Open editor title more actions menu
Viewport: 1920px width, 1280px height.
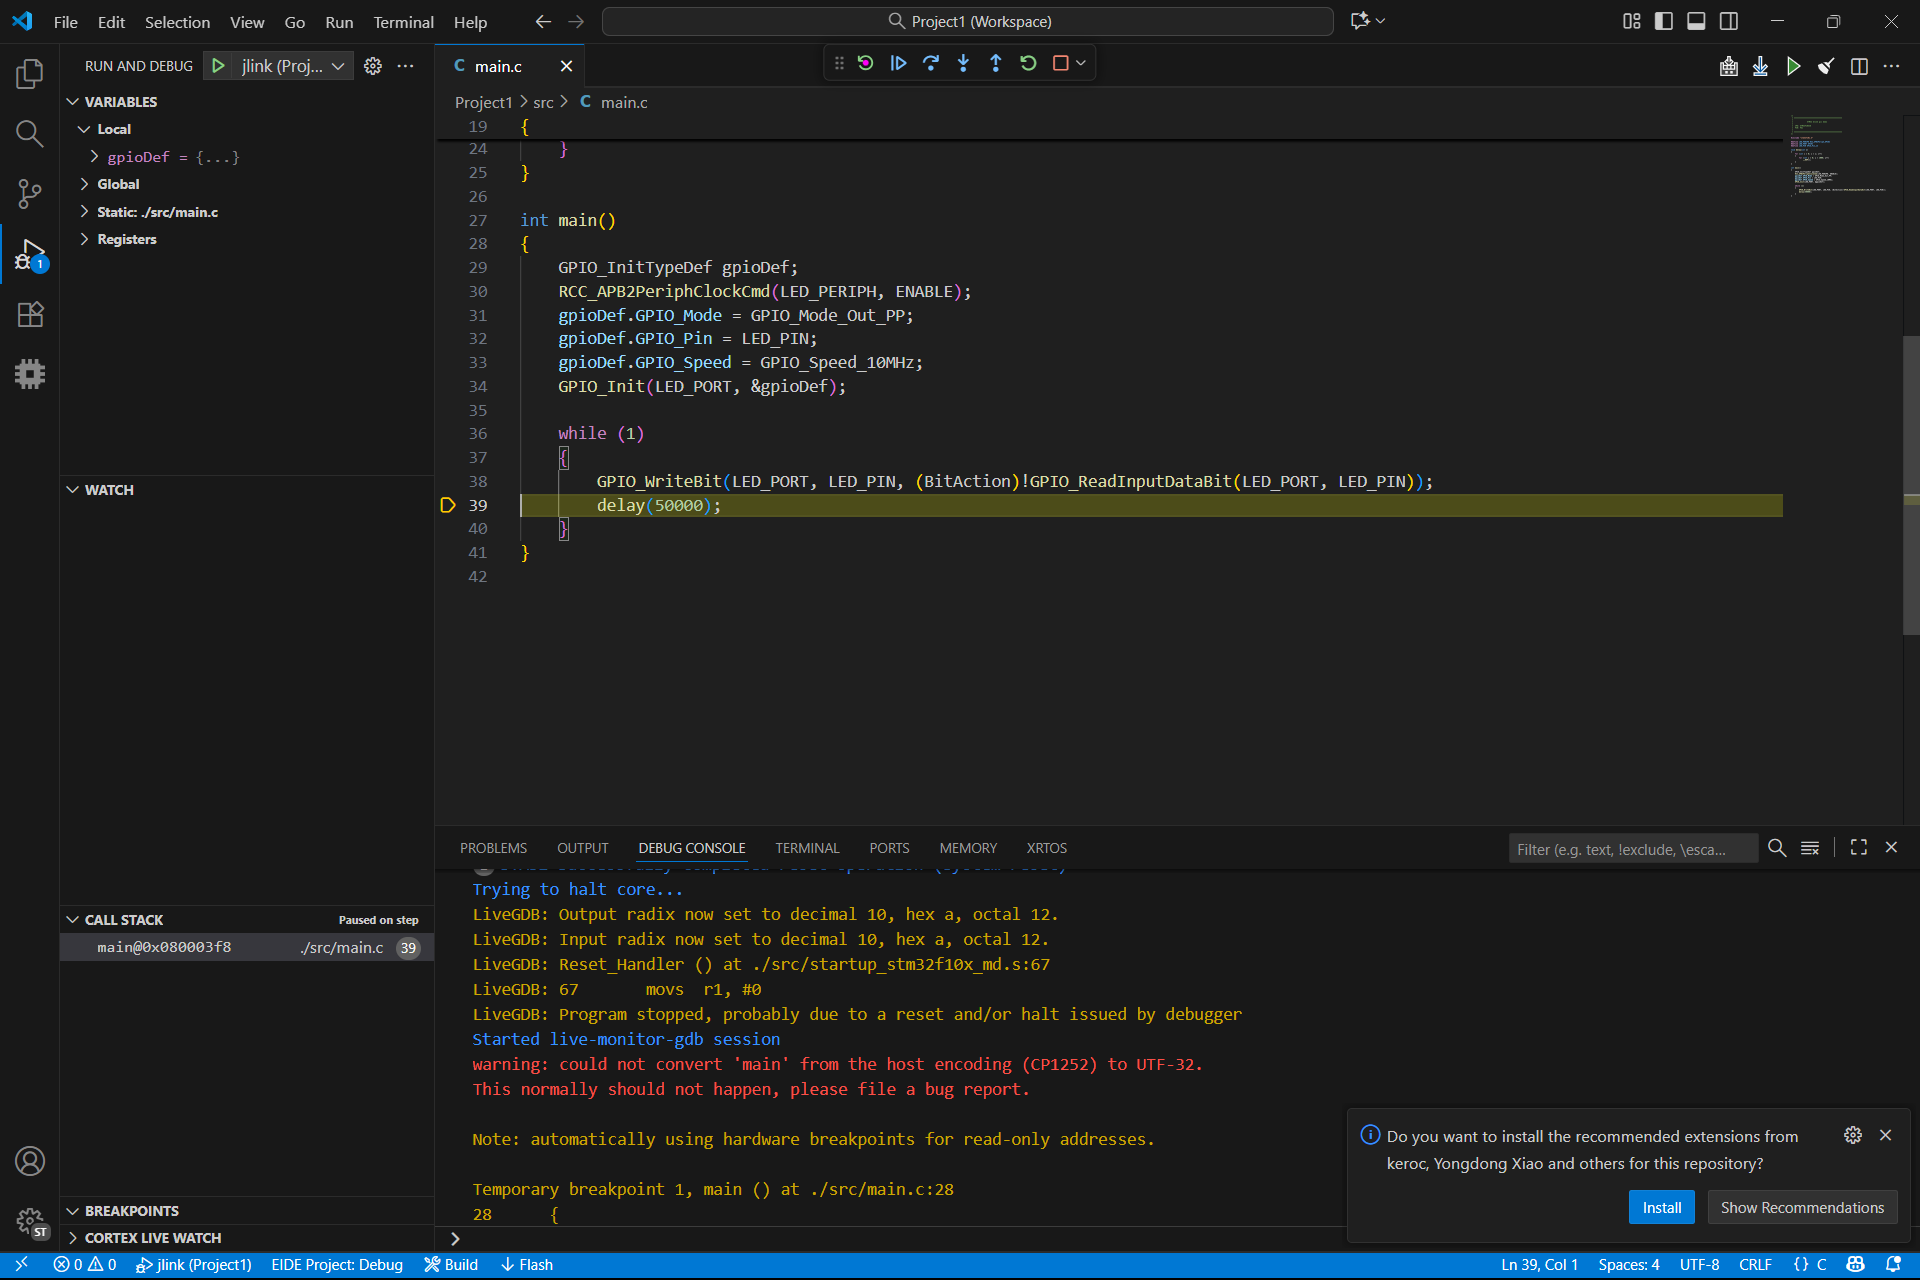1891,66
